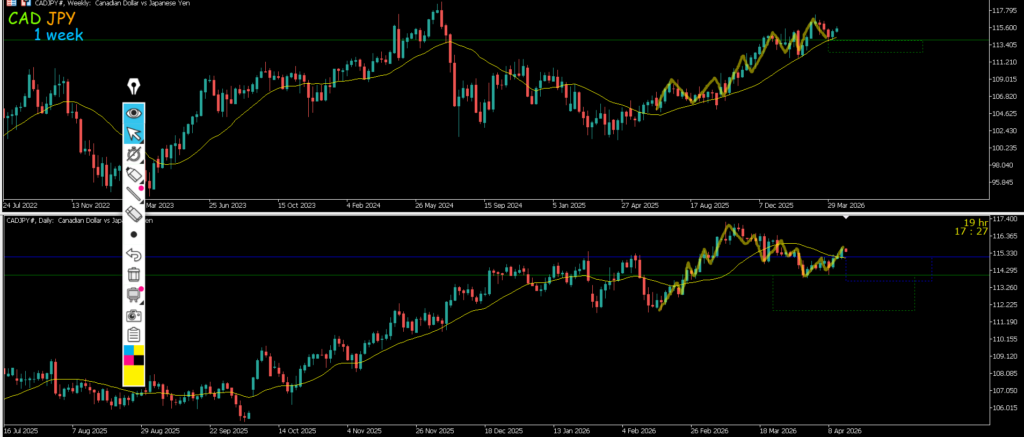Viewport: 1024px width, 437px height.
Task: Click the white chart shift triangle on daily chart
Action: point(847,216)
